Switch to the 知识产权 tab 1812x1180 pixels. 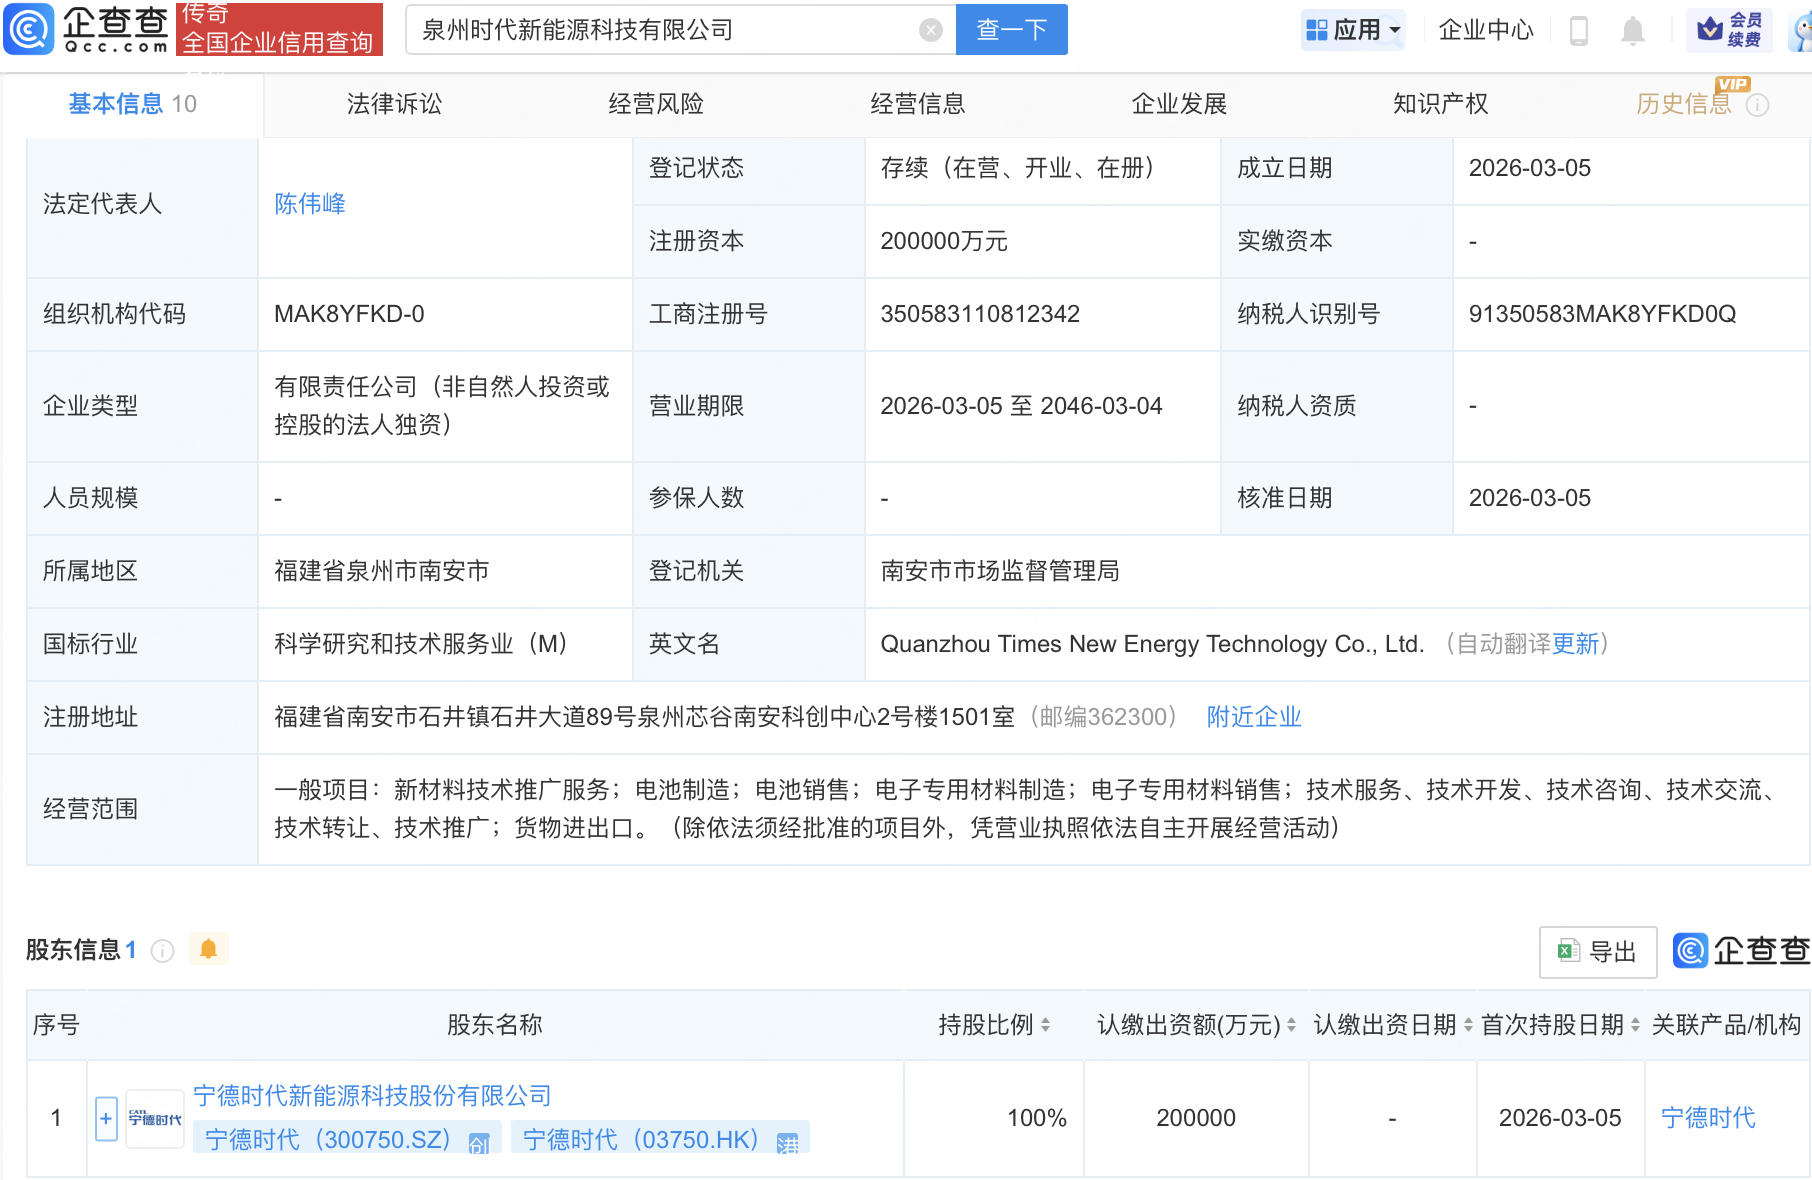point(1440,103)
